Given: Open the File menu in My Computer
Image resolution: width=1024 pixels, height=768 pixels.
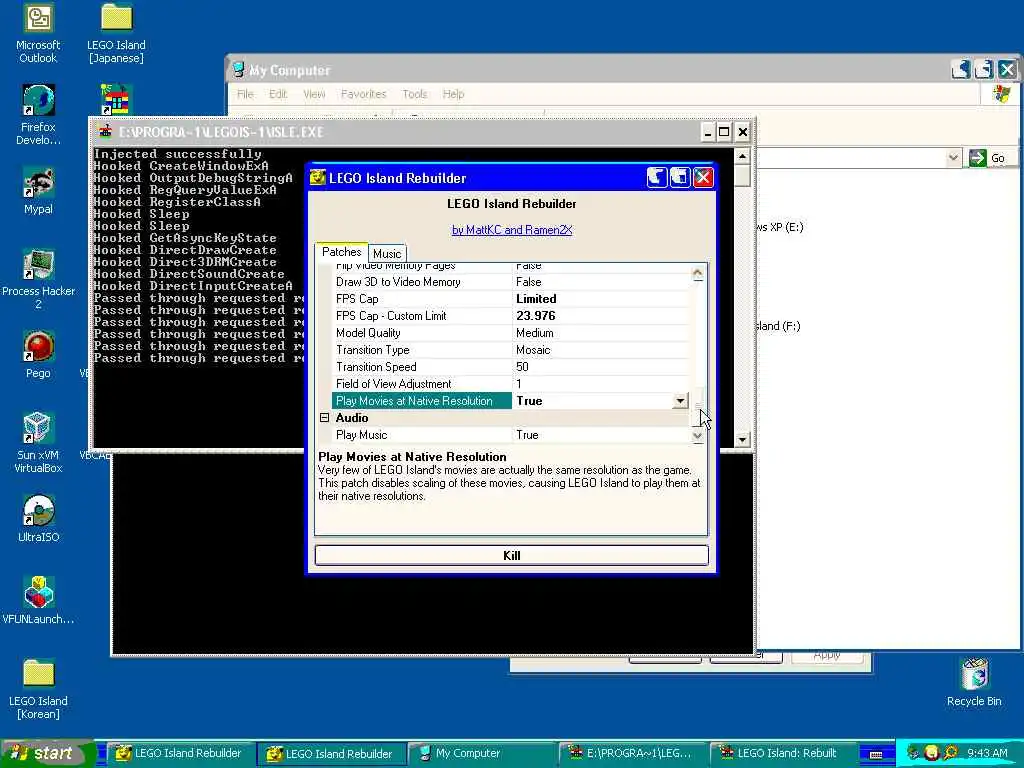Looking at the screenshot, I should [245, 94].
